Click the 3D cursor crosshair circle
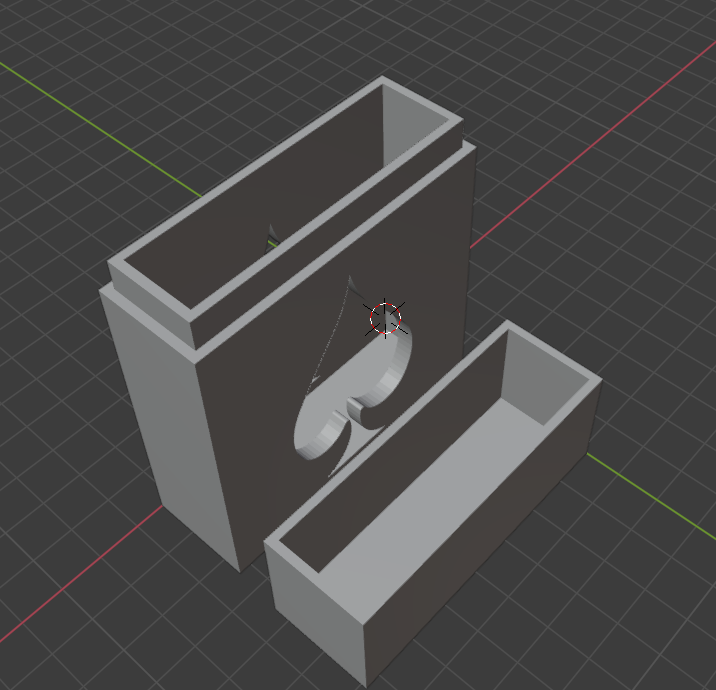 click(x=385, y=318)
